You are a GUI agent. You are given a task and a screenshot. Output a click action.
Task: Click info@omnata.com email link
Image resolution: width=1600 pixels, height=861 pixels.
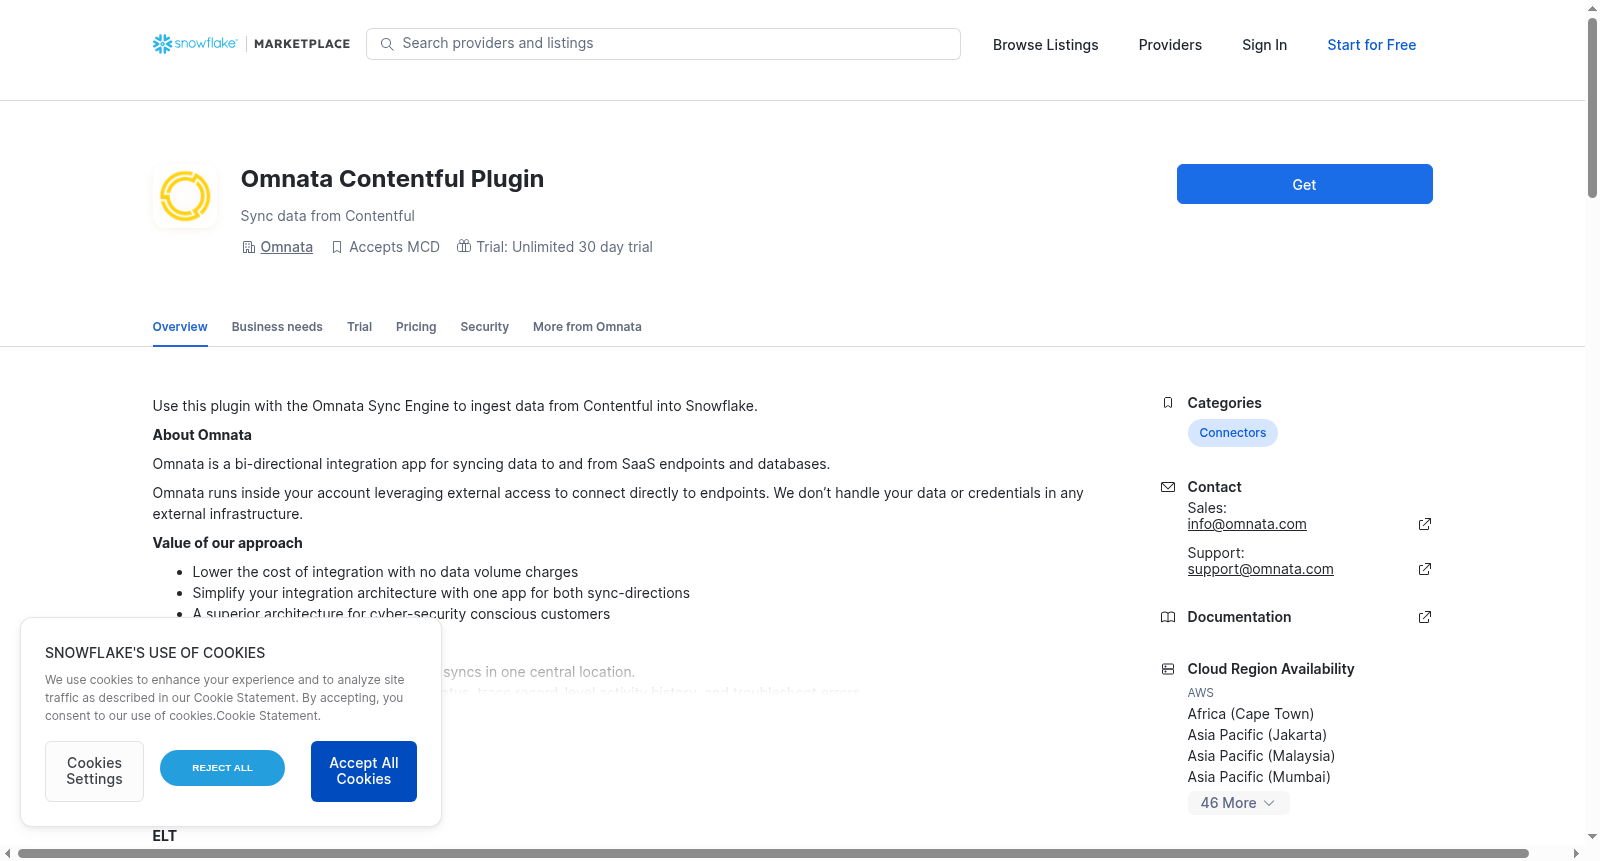coord(1247,524)
